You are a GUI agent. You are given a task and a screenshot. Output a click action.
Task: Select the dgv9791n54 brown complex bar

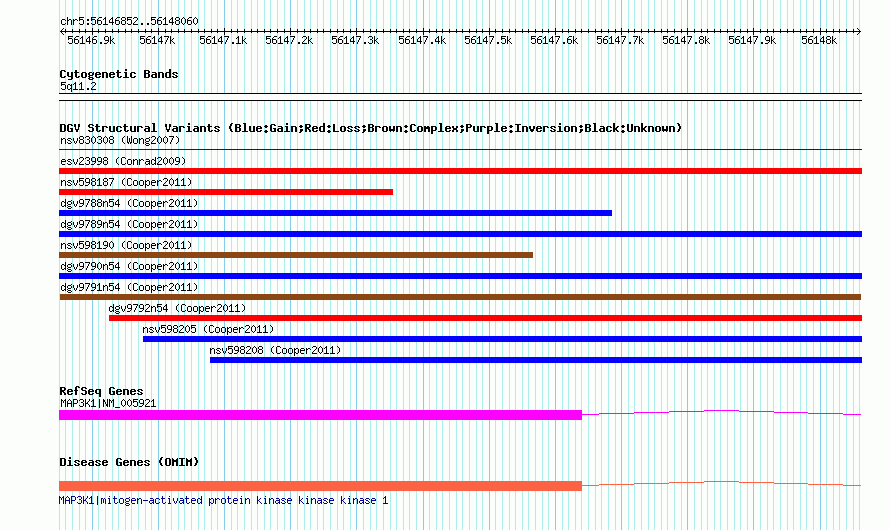coord(460,297)
